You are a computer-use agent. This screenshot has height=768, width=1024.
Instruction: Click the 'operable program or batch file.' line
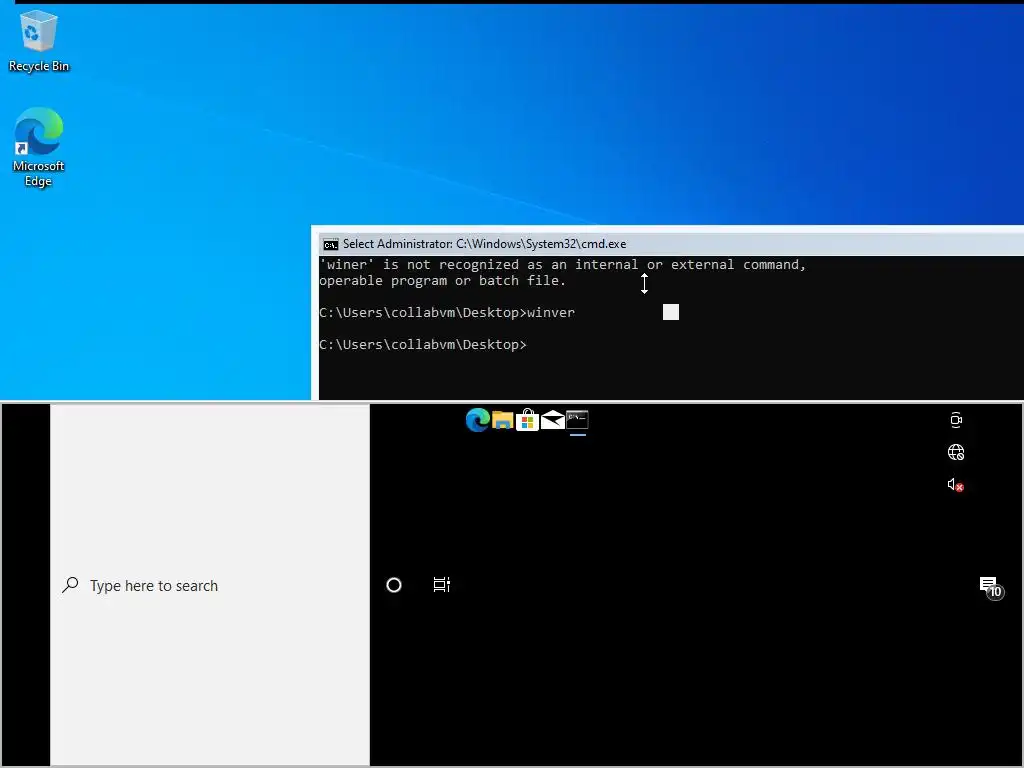point(442,281)
